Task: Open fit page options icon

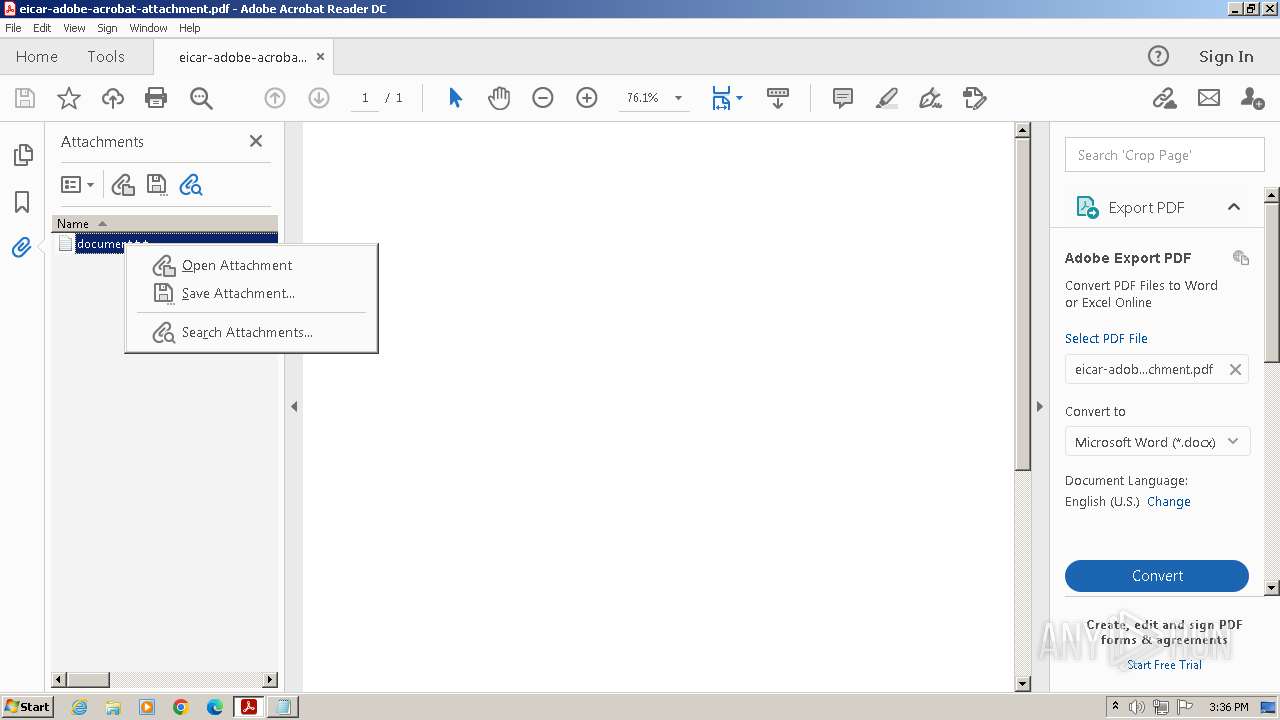Action: click(726, 98)
